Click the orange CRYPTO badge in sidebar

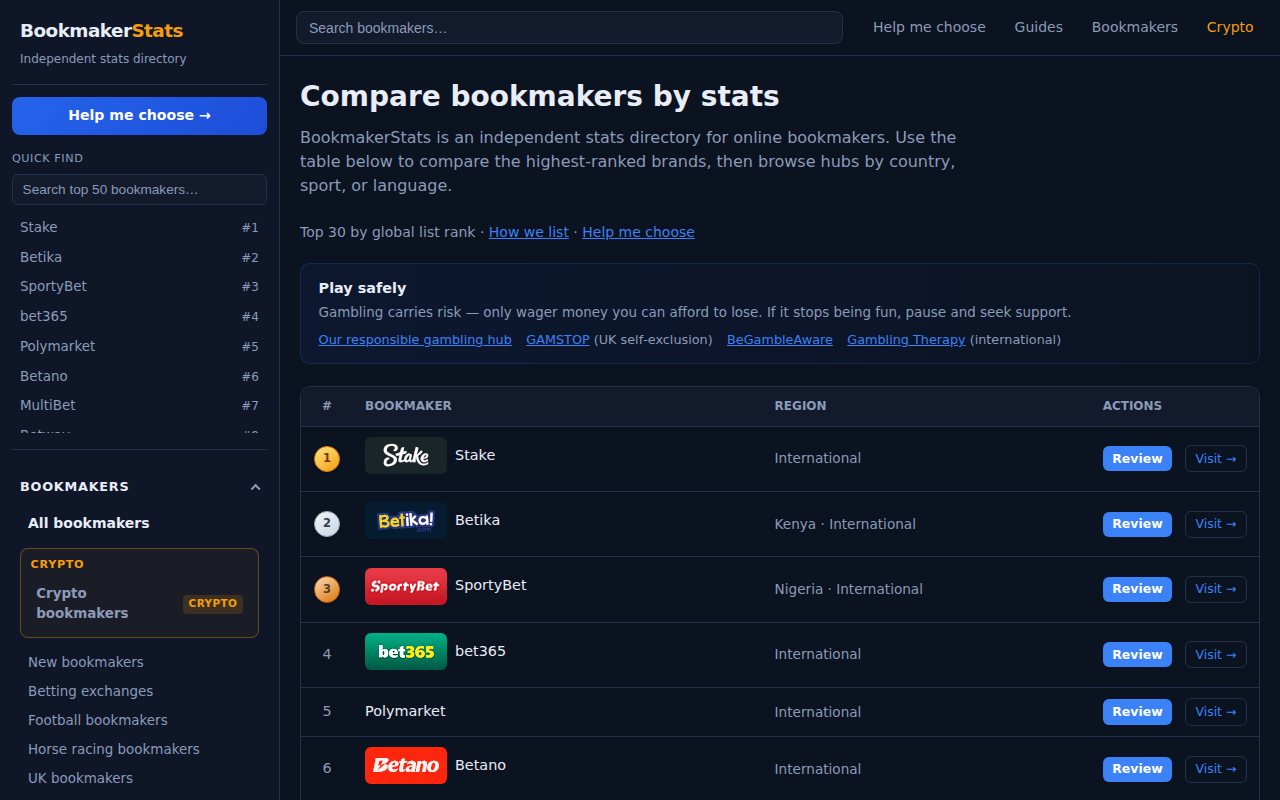[213, 603]
